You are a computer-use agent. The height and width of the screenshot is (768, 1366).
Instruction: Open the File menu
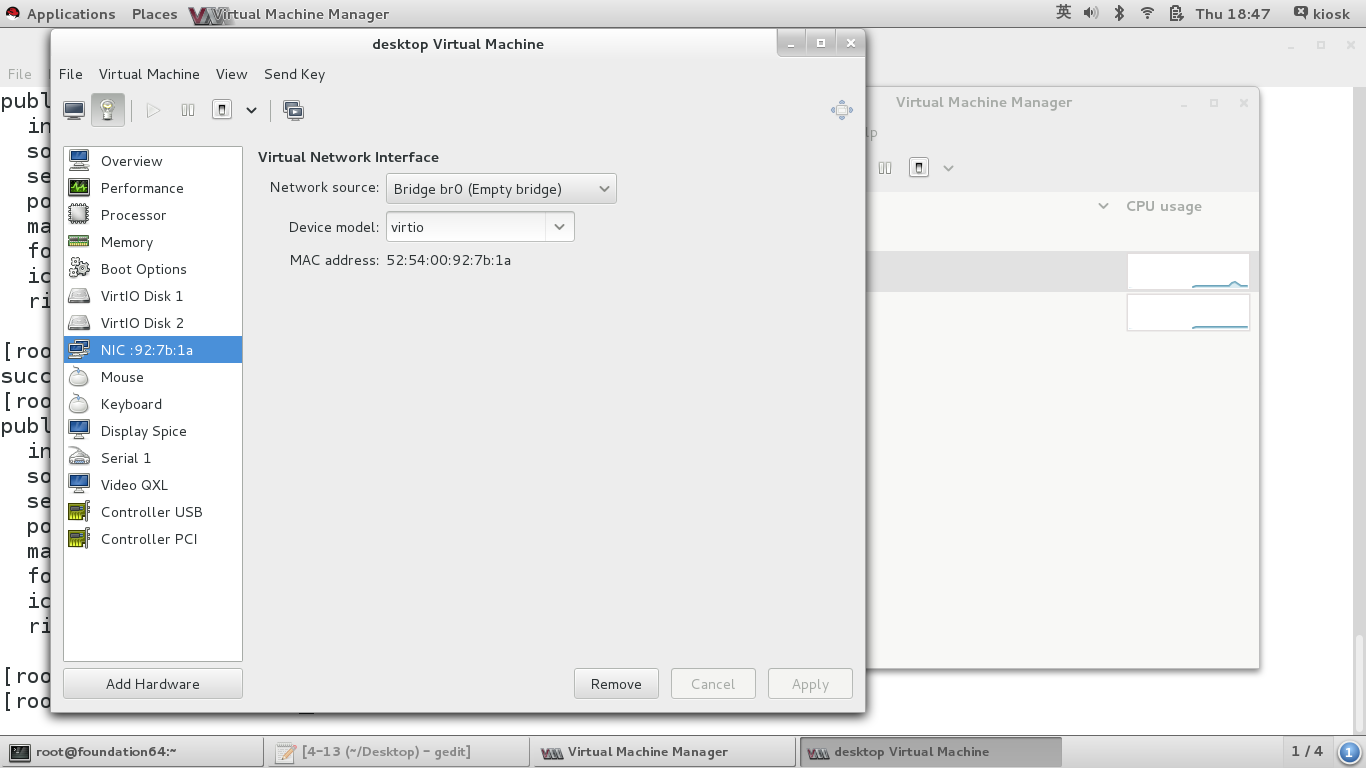[70, 74]
